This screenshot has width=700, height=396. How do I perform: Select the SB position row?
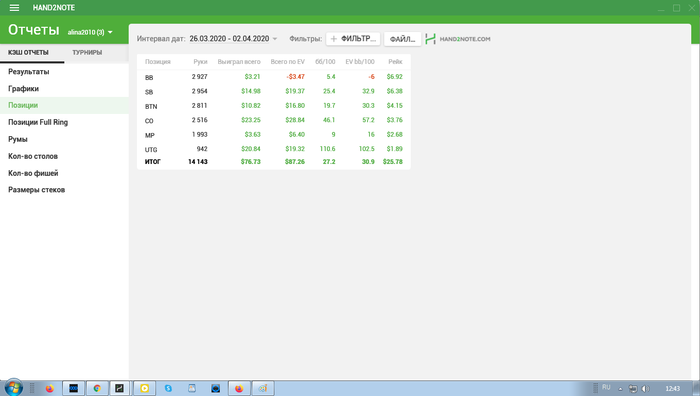[x=274, y=91]
